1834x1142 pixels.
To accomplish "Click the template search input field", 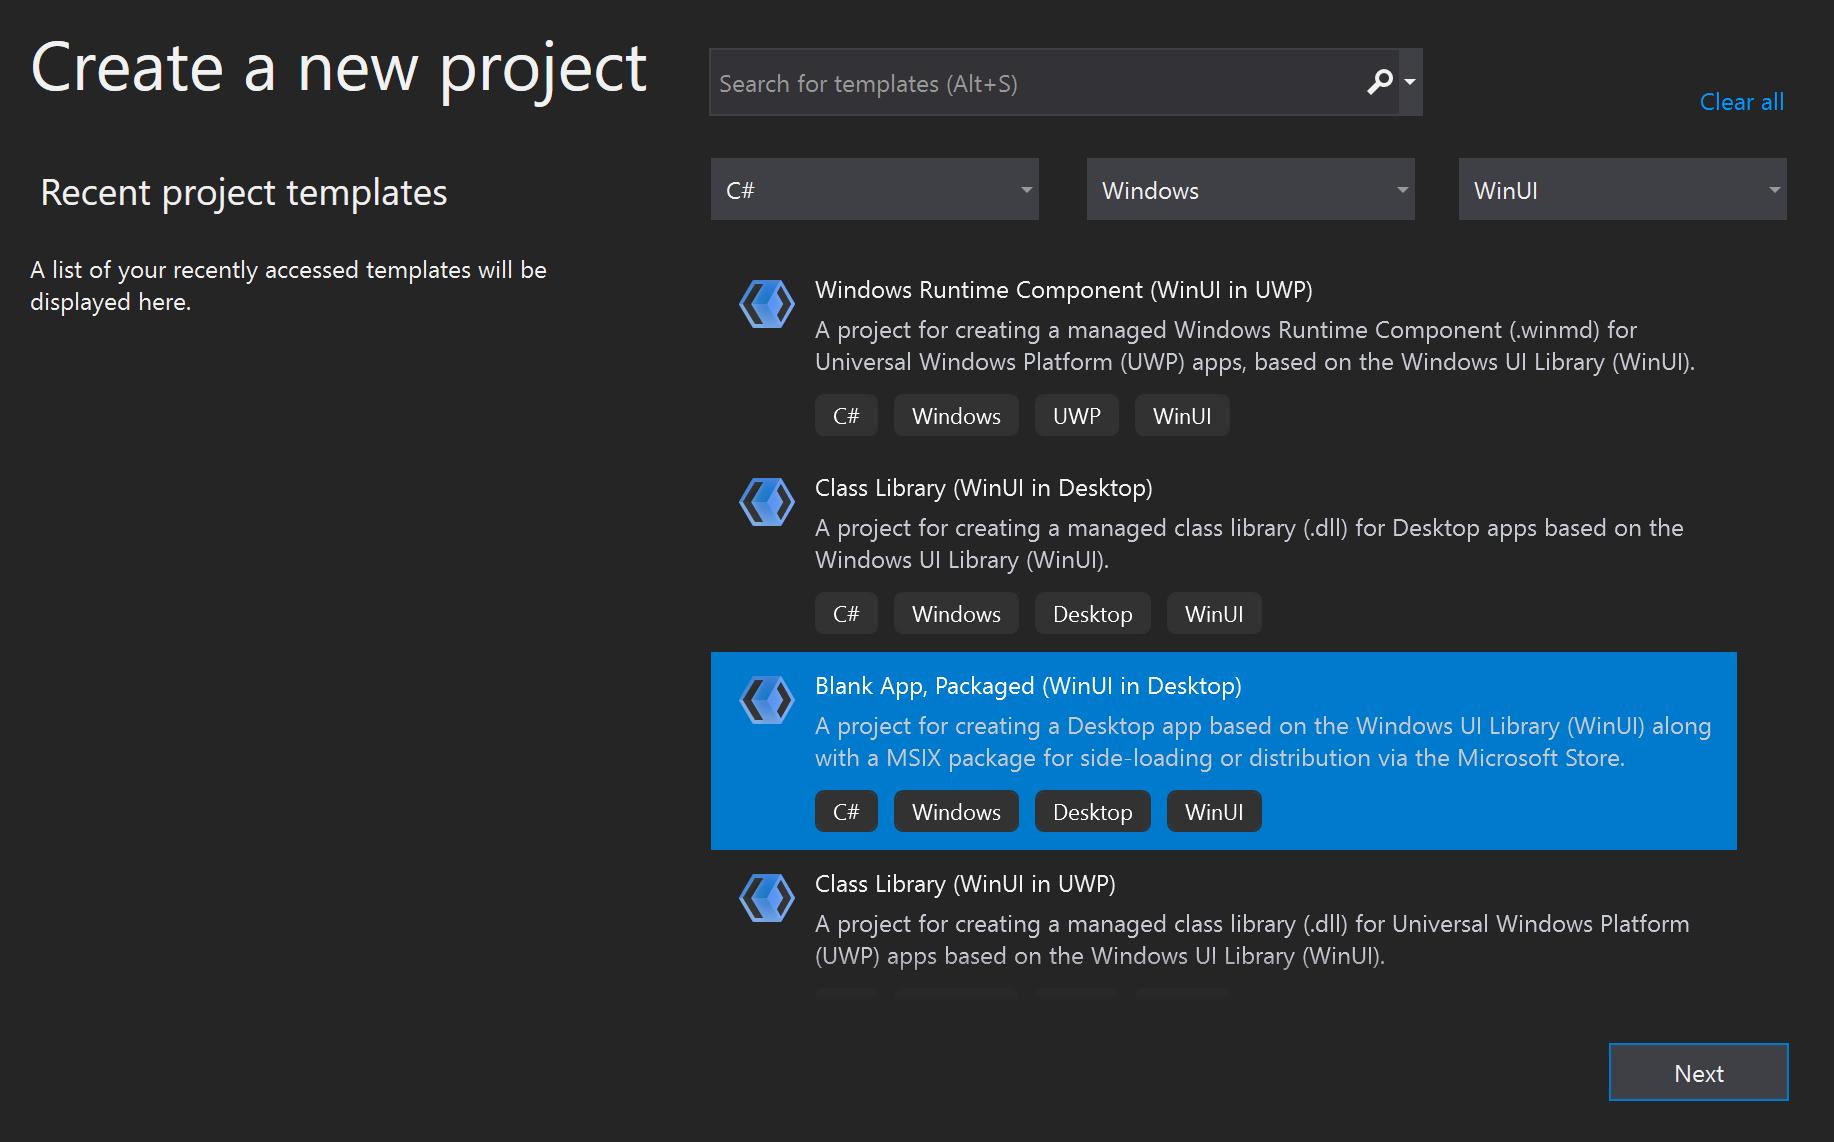I will pyautogui.click(x=1000, y=82).
